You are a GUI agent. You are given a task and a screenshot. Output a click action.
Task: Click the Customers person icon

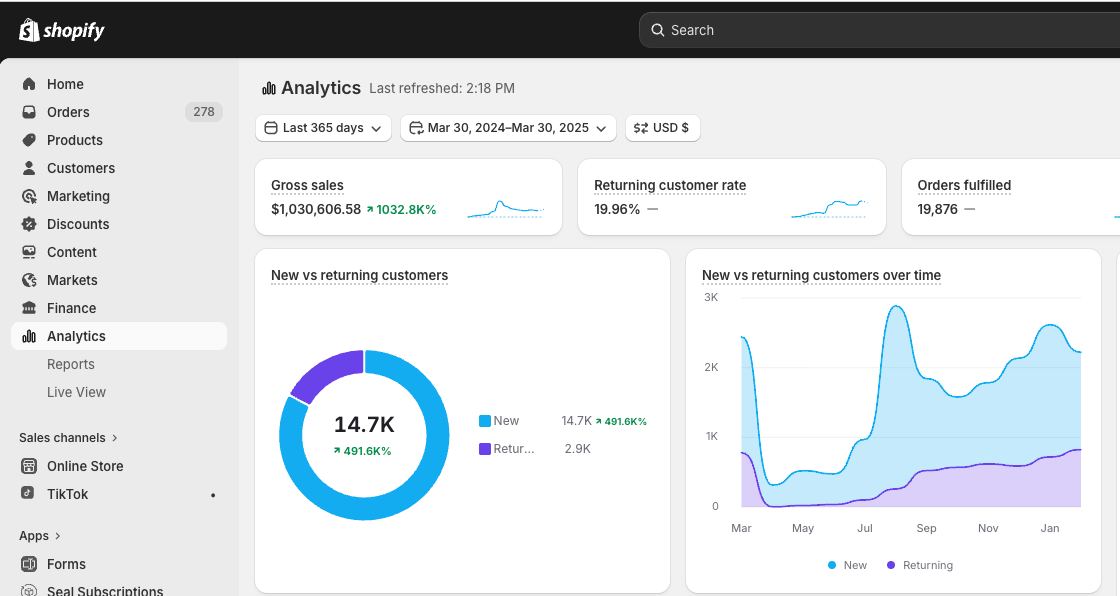tap(29, 168)
